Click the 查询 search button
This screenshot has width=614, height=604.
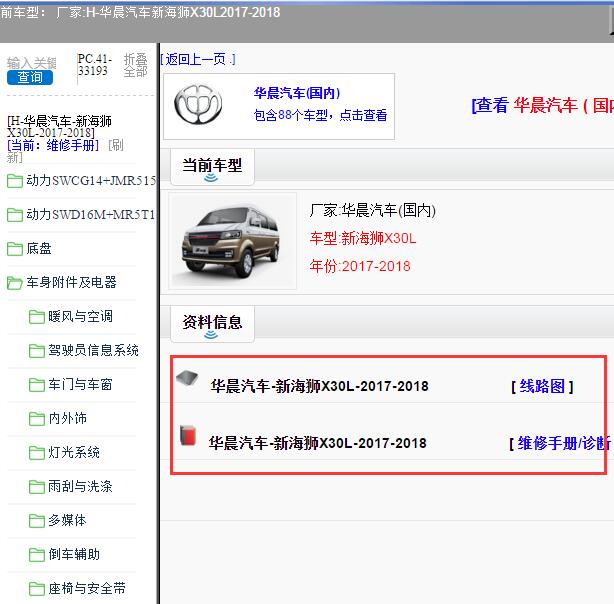[30, 77]
